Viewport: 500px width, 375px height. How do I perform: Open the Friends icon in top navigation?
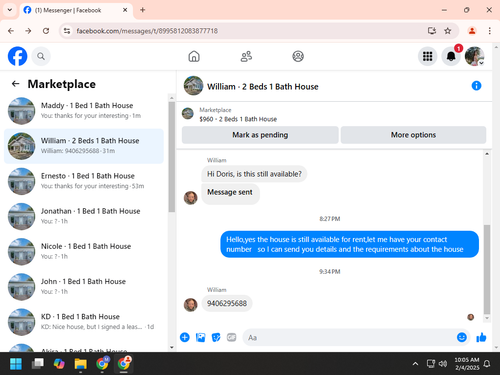[246, 56]
